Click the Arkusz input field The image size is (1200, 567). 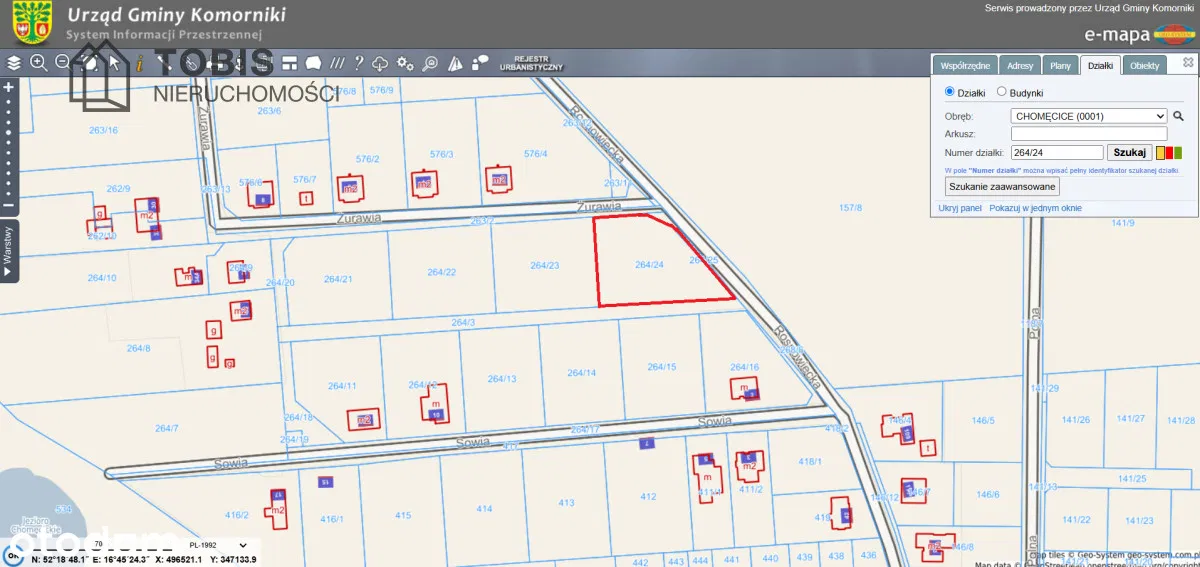tap(1089, 134)
